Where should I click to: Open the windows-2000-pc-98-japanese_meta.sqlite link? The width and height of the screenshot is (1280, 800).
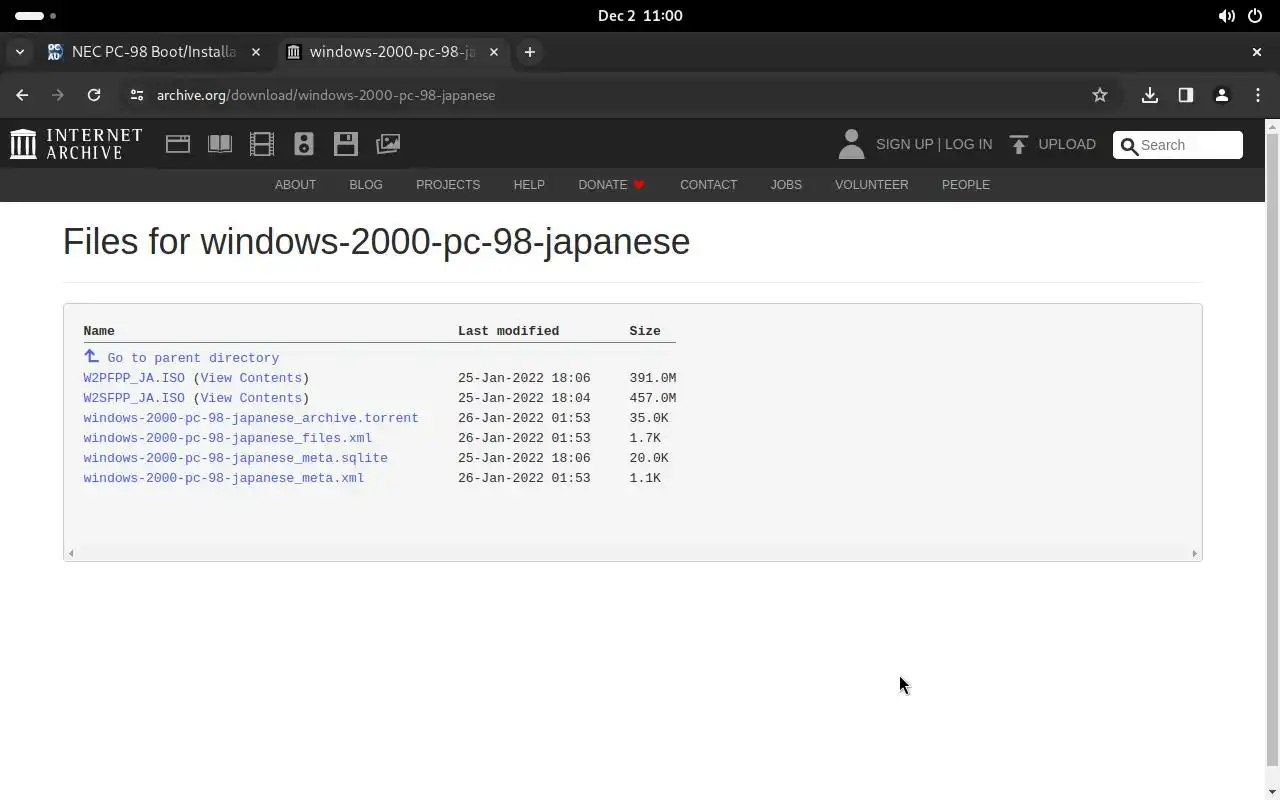(x=235, y=458)
